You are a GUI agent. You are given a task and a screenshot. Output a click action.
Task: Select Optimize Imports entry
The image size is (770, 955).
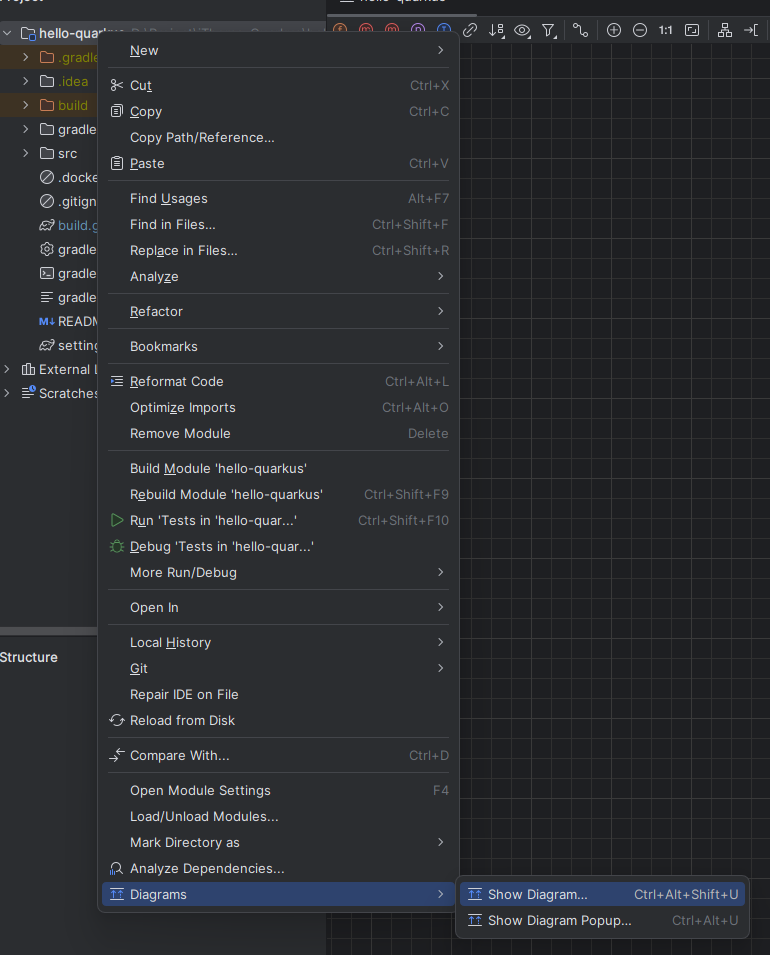278,407
